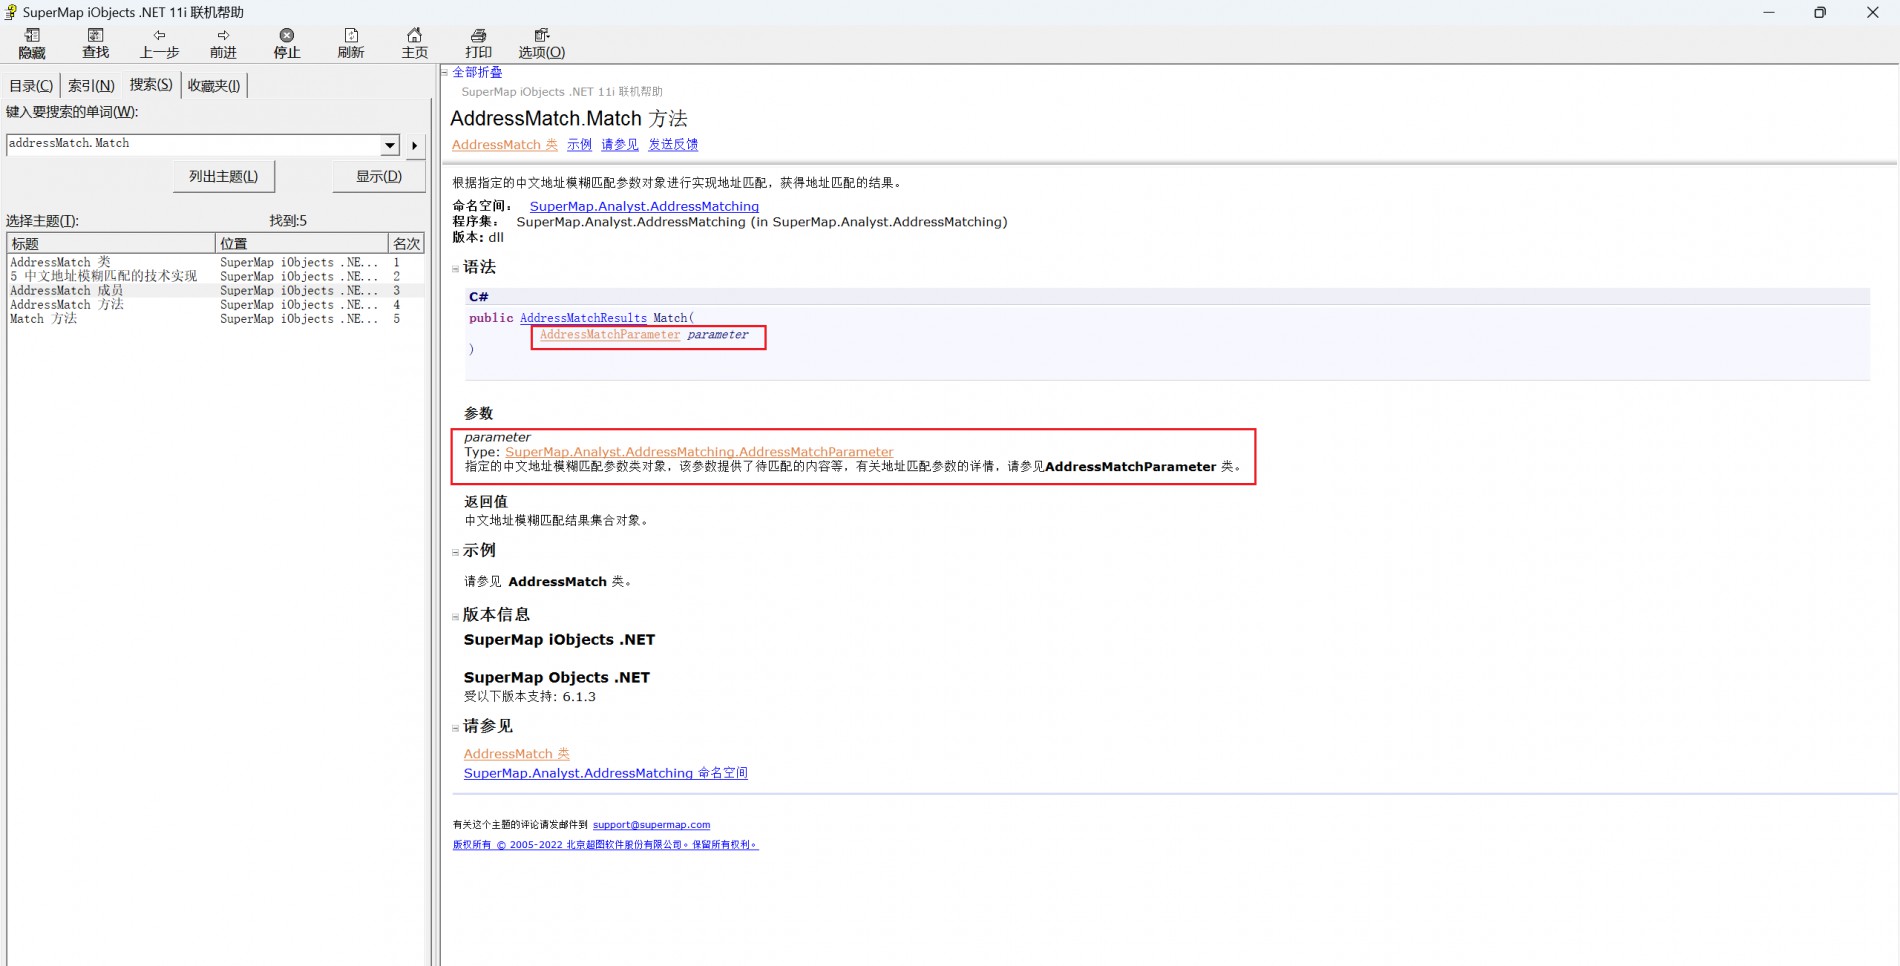Click the Refresh (刷新) toolbar icon
Viewport: 1900px width, 966px height.
point(351,43)
